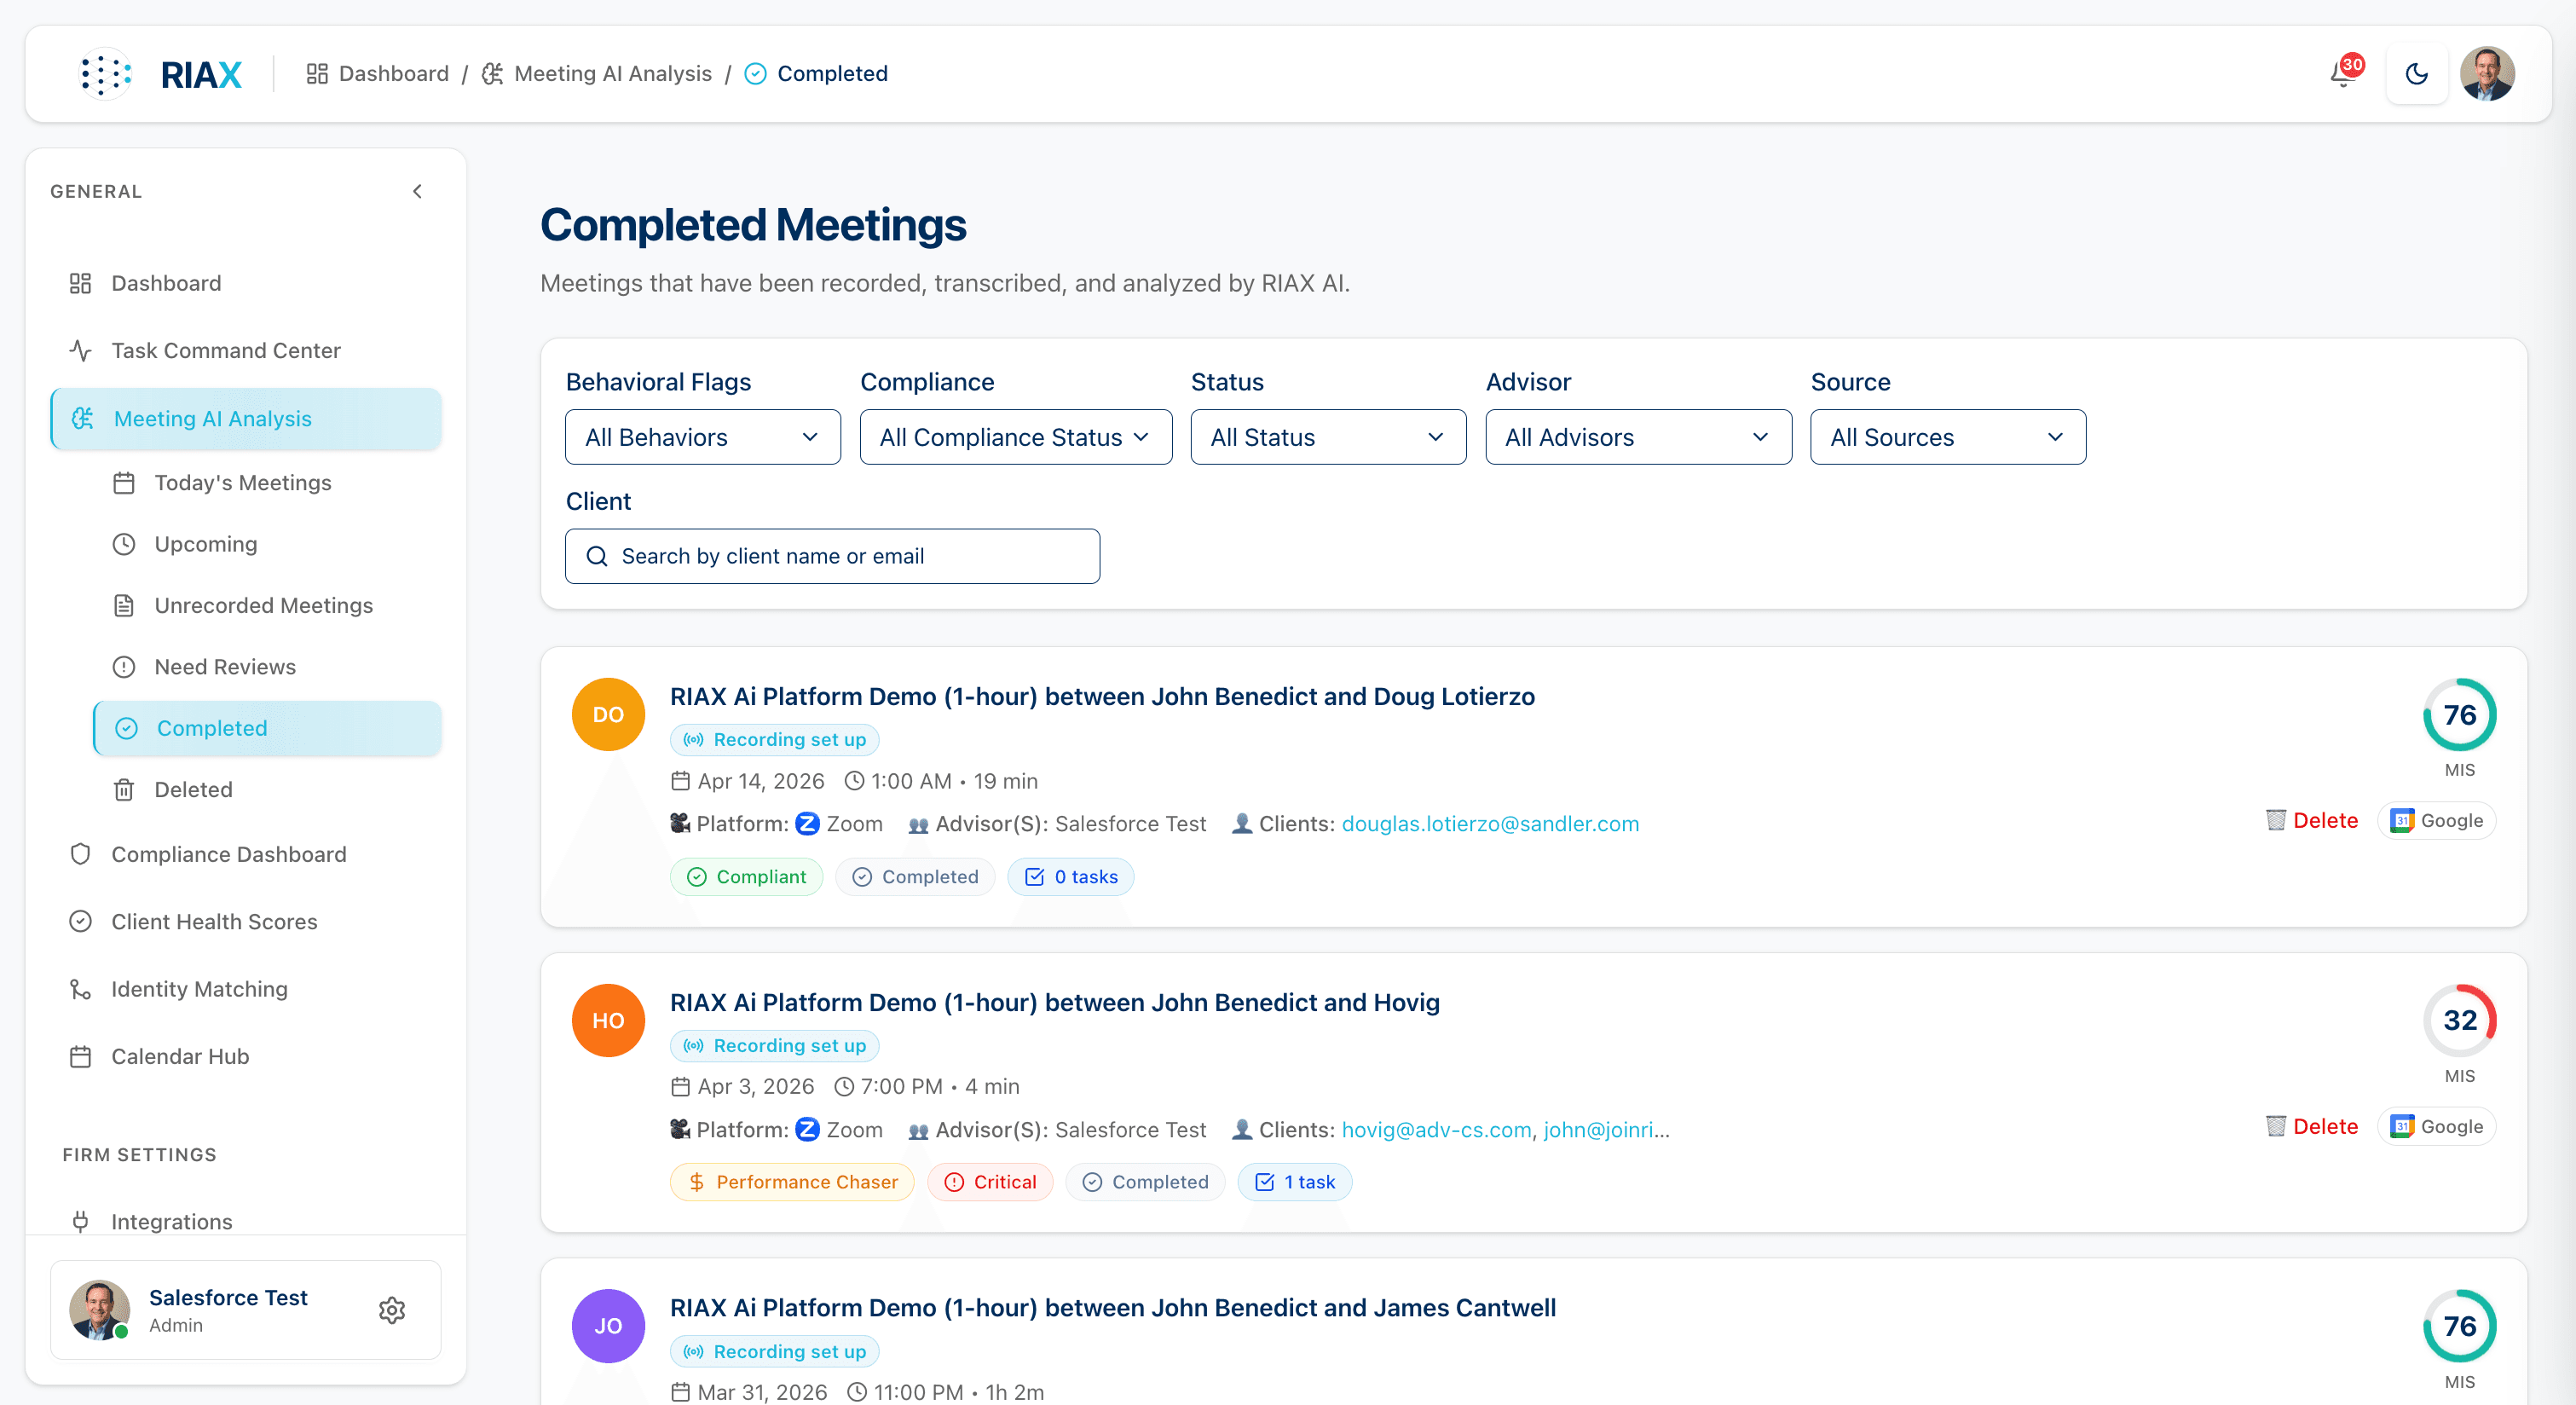Click search magnifier icon in Client field
Viewport: 2576px width, 1405px height.
pos(597,556)
